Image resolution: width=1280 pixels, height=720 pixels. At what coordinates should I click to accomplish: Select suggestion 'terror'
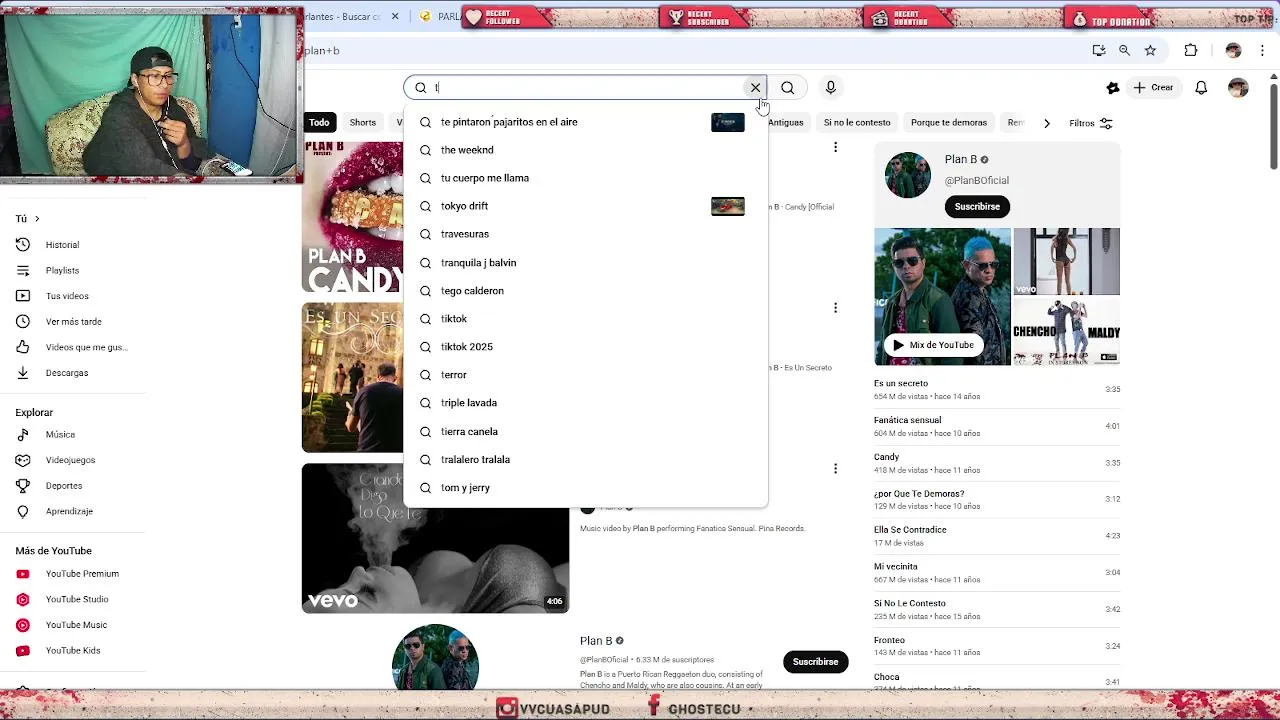[x=585, y=375]
